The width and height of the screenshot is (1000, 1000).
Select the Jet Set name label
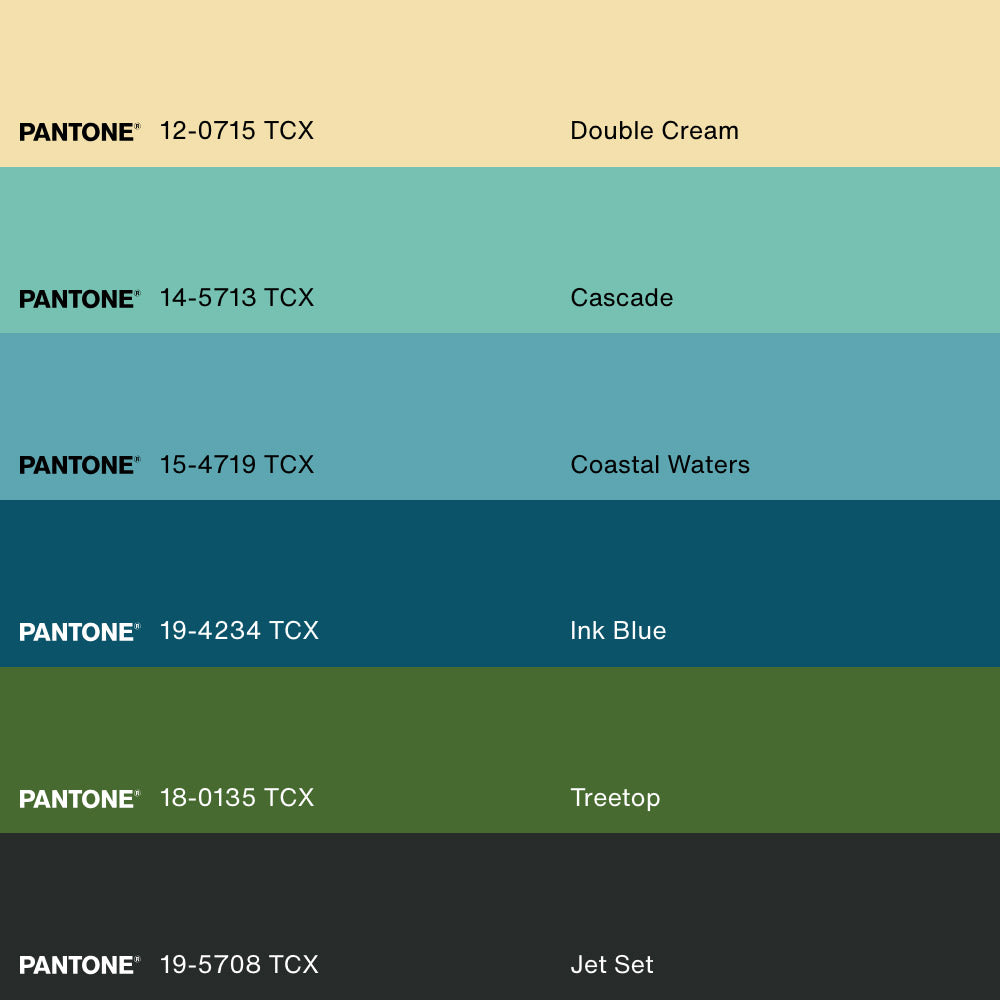tap(611, 965)
